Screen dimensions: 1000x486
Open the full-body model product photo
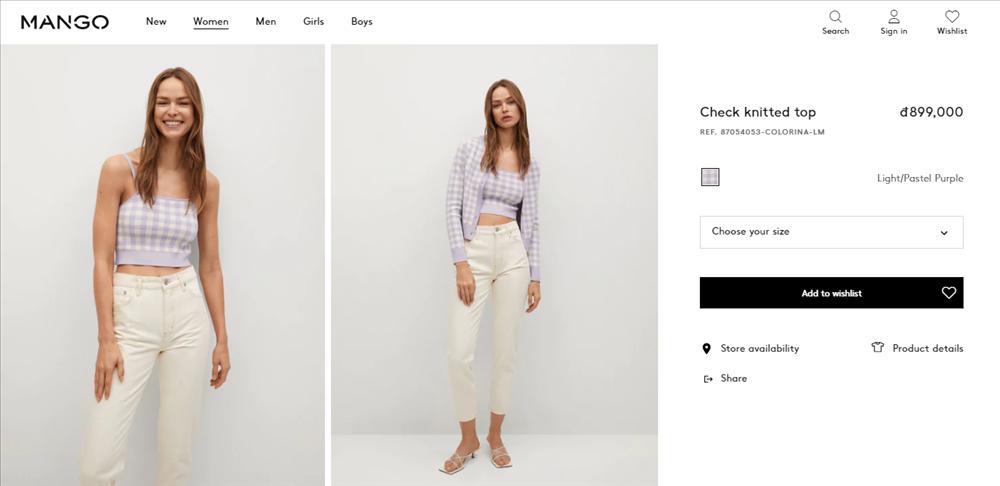tap(494, 265)
